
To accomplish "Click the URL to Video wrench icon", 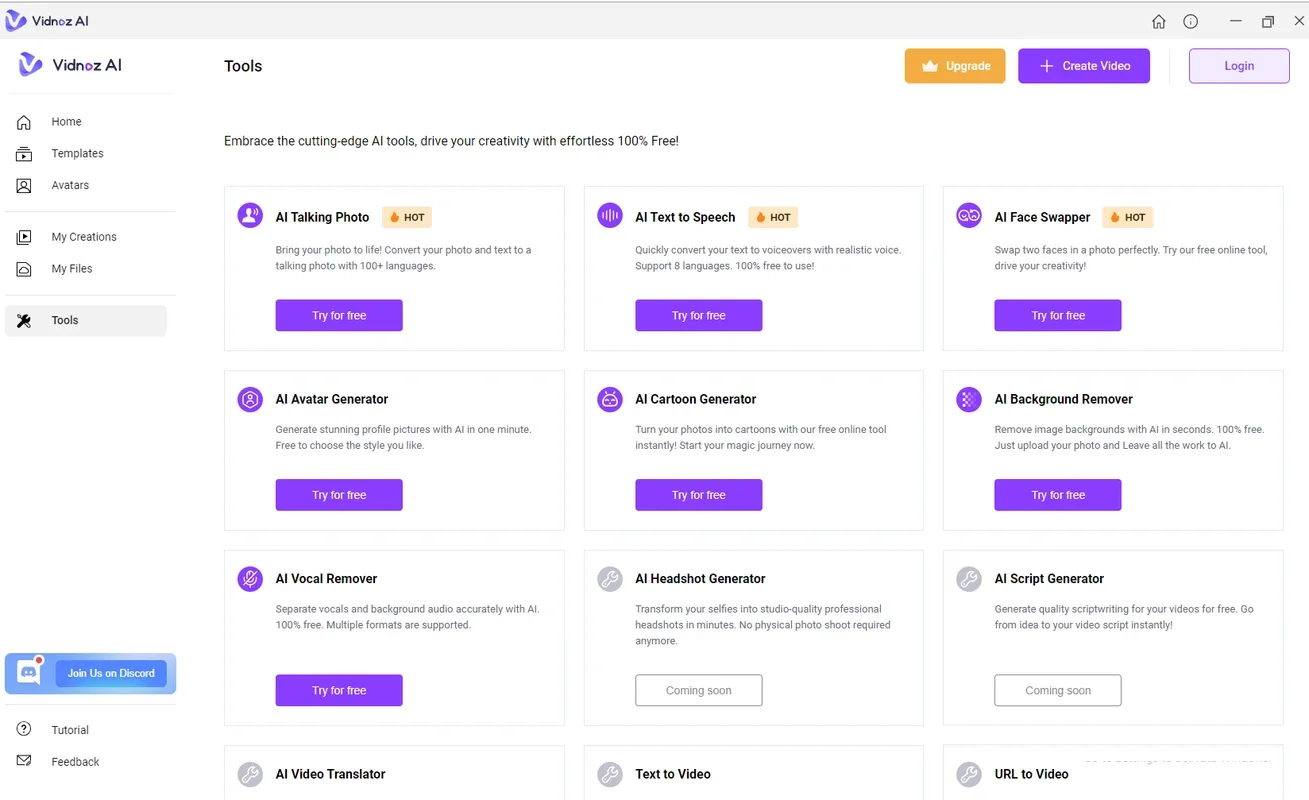I will coord(969,774).
